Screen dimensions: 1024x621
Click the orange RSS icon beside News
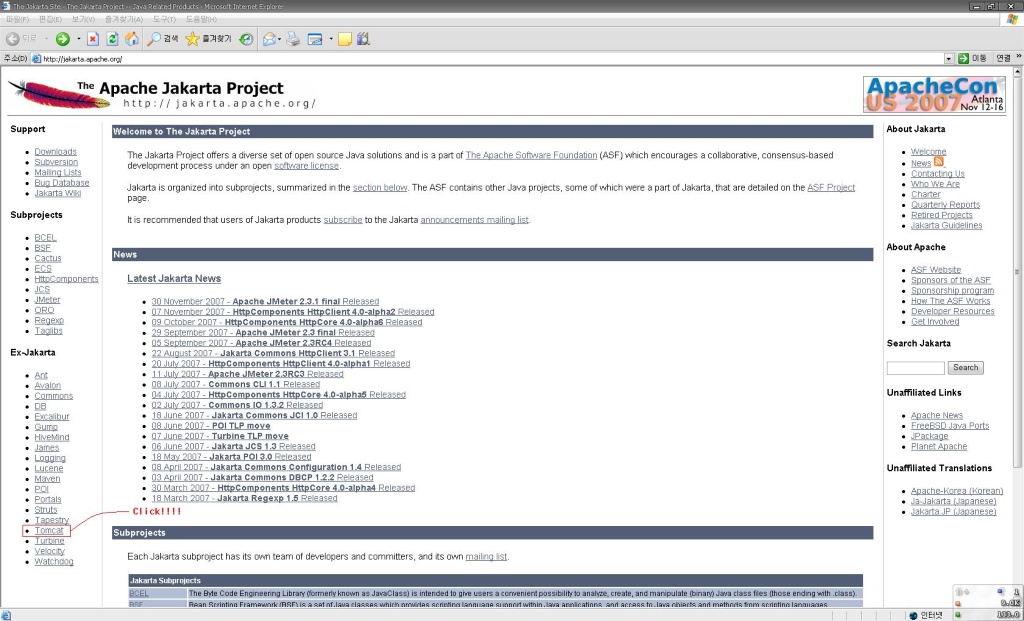[938, 162]
